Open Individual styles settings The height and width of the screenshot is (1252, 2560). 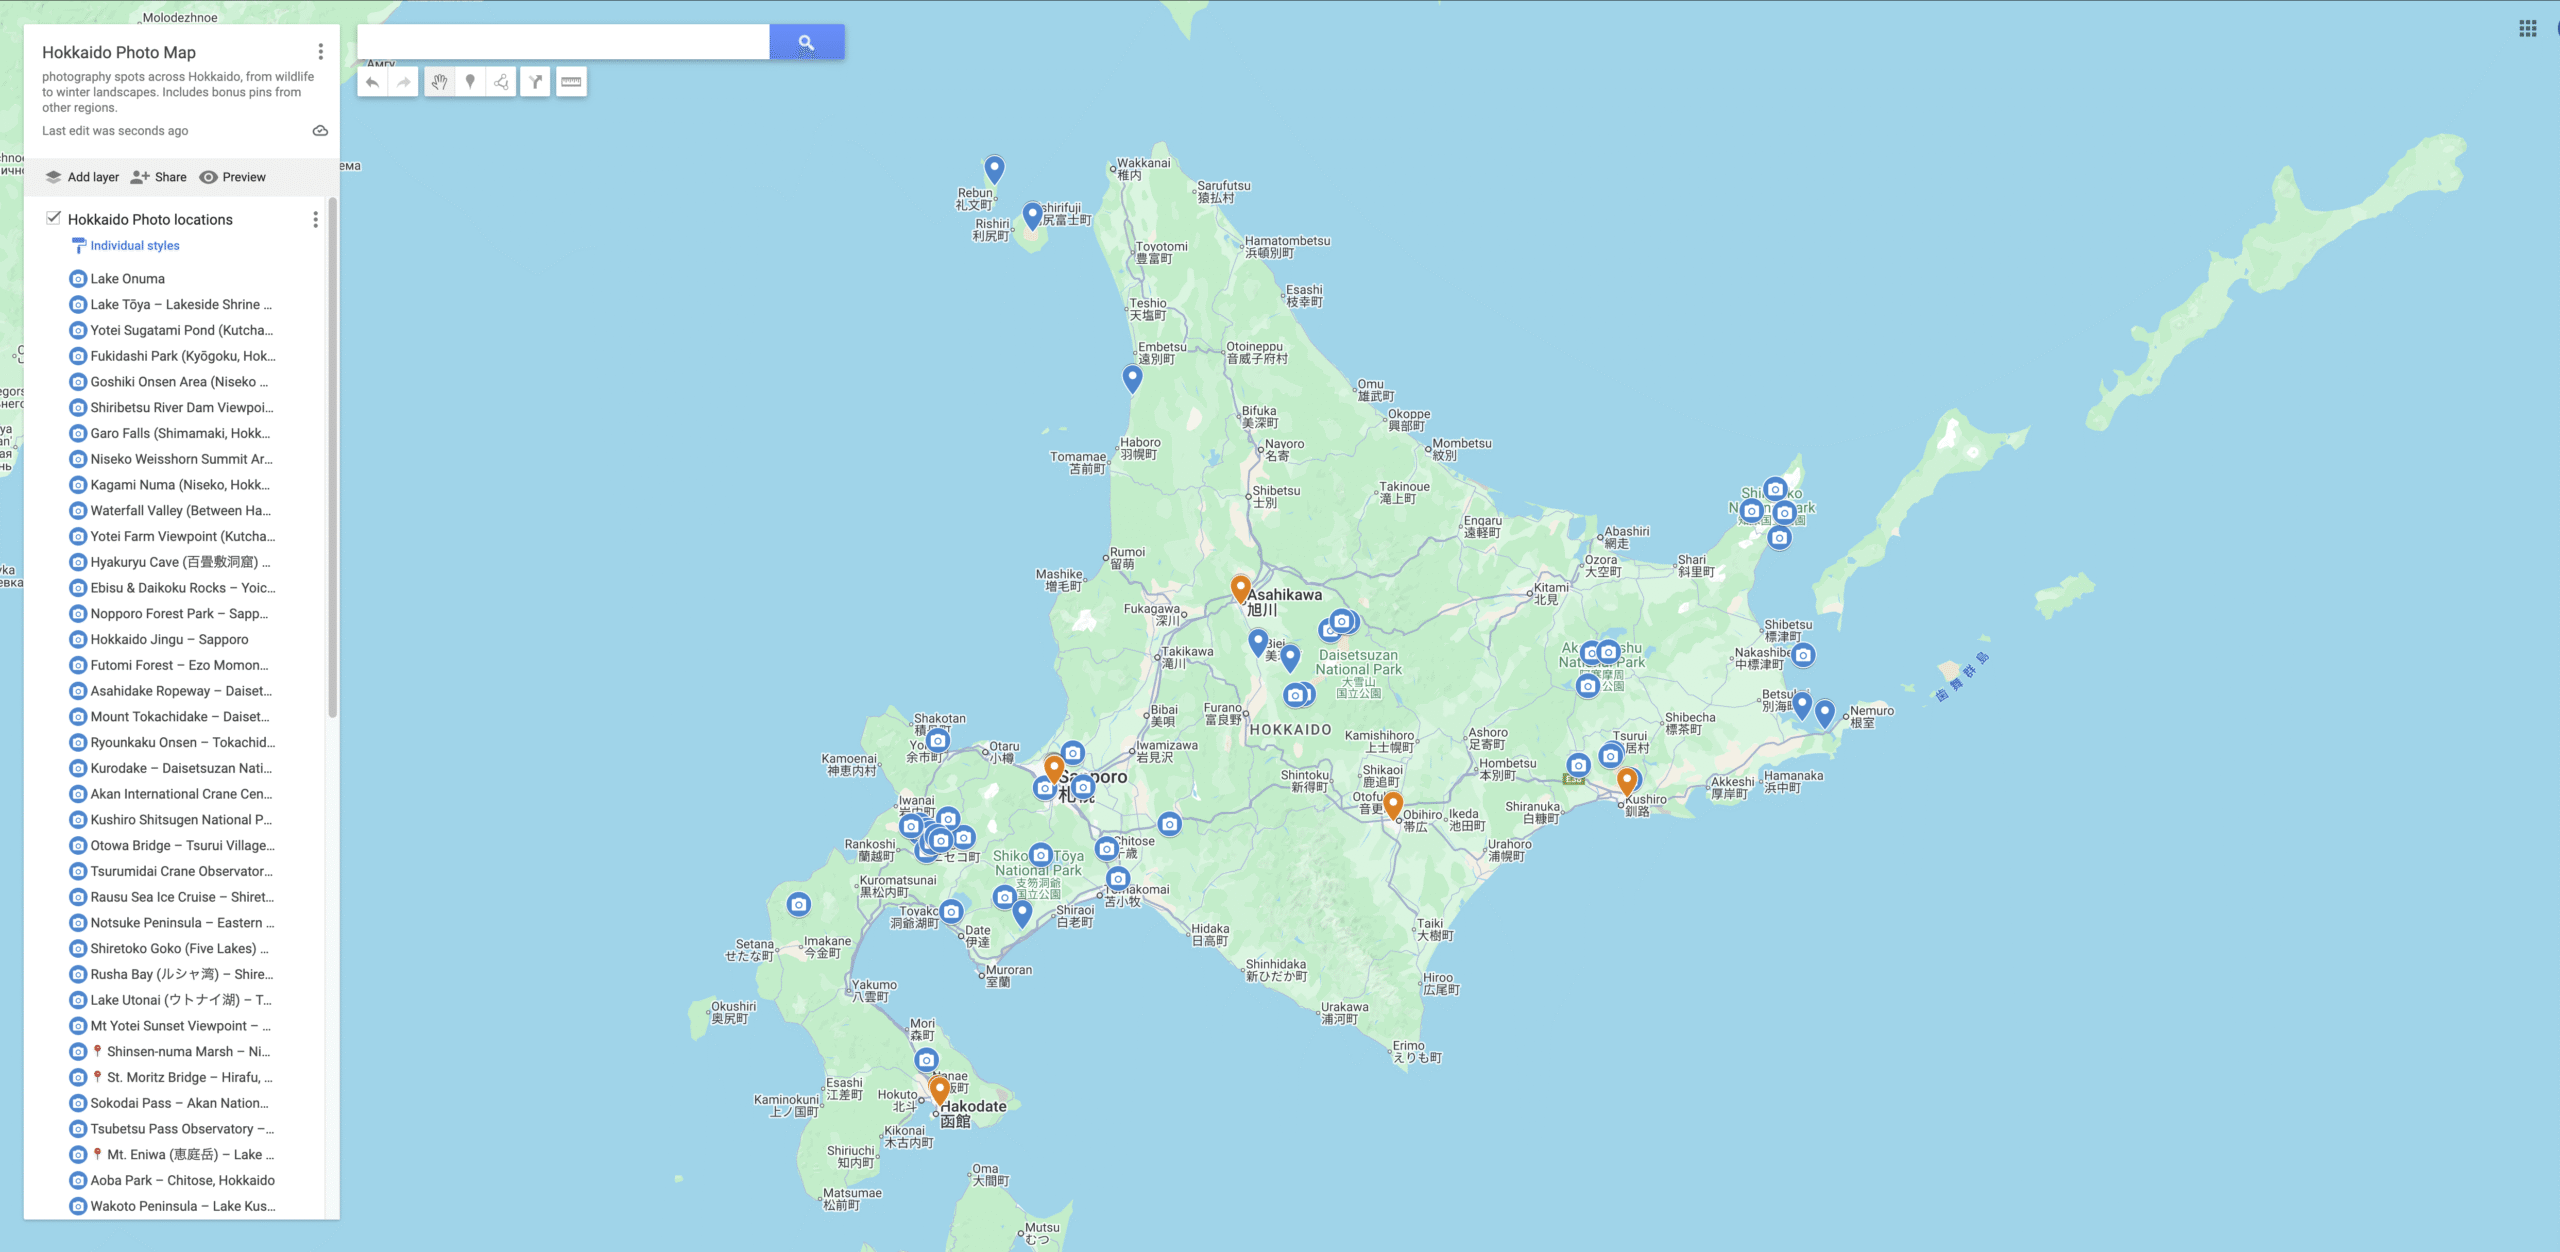134,246
